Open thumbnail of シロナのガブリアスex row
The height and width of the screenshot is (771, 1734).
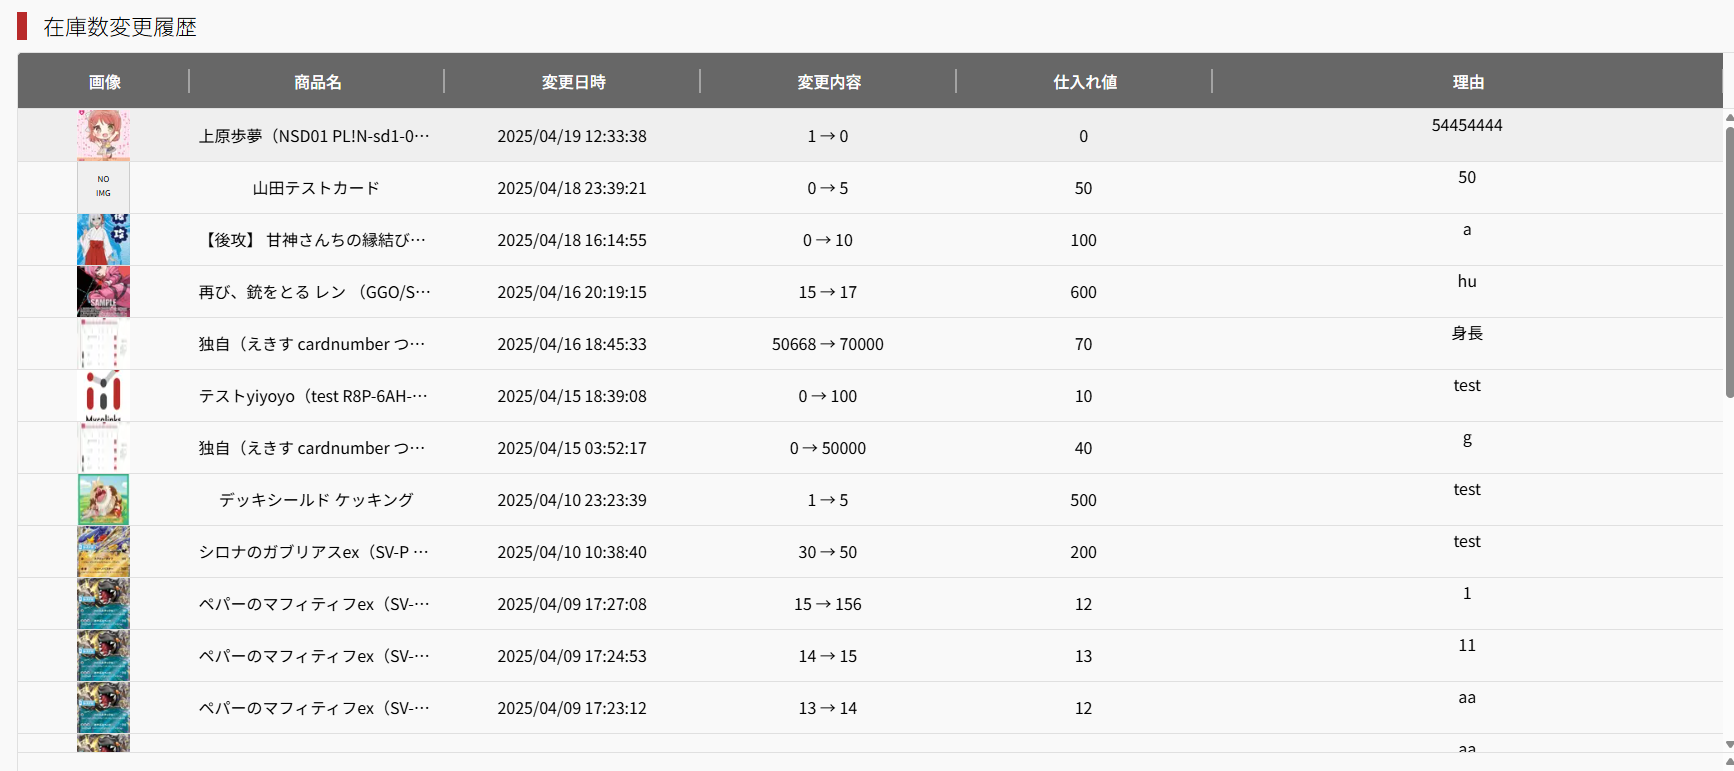[x=103, y=551]
